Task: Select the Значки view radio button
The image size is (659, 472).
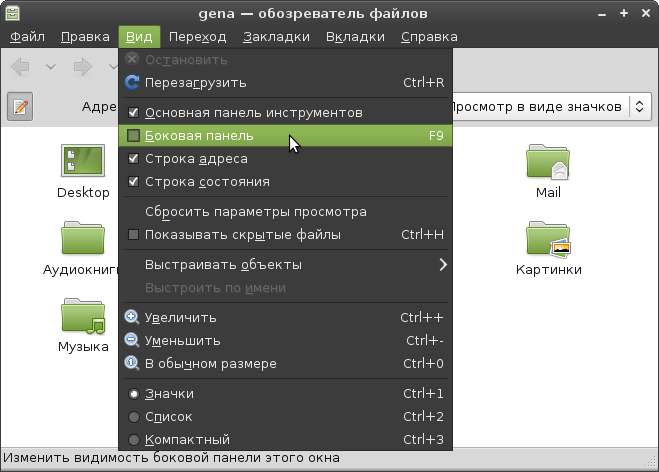Action: (x=134, y=394)
